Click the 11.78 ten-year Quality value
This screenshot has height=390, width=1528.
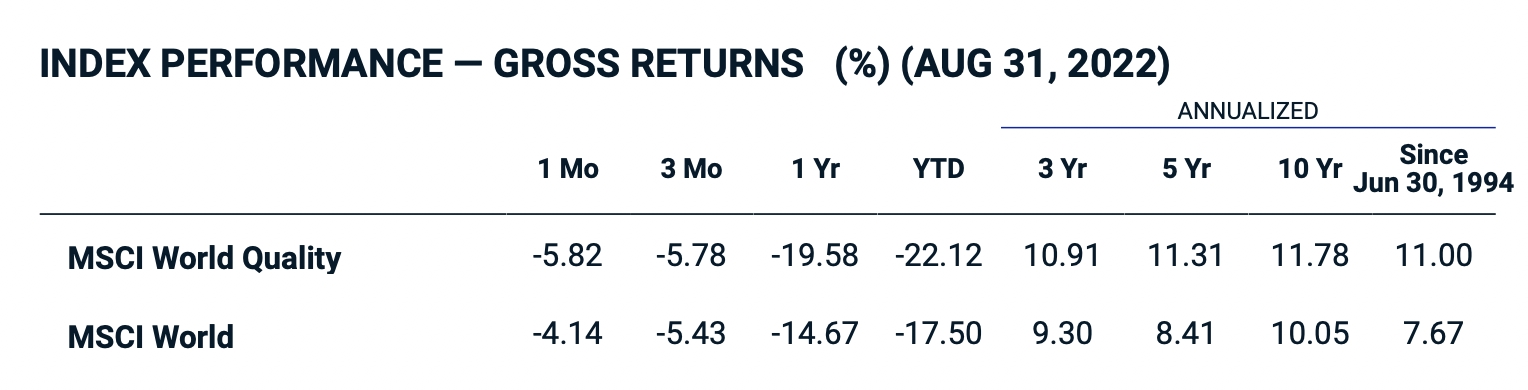[1310, 255]
